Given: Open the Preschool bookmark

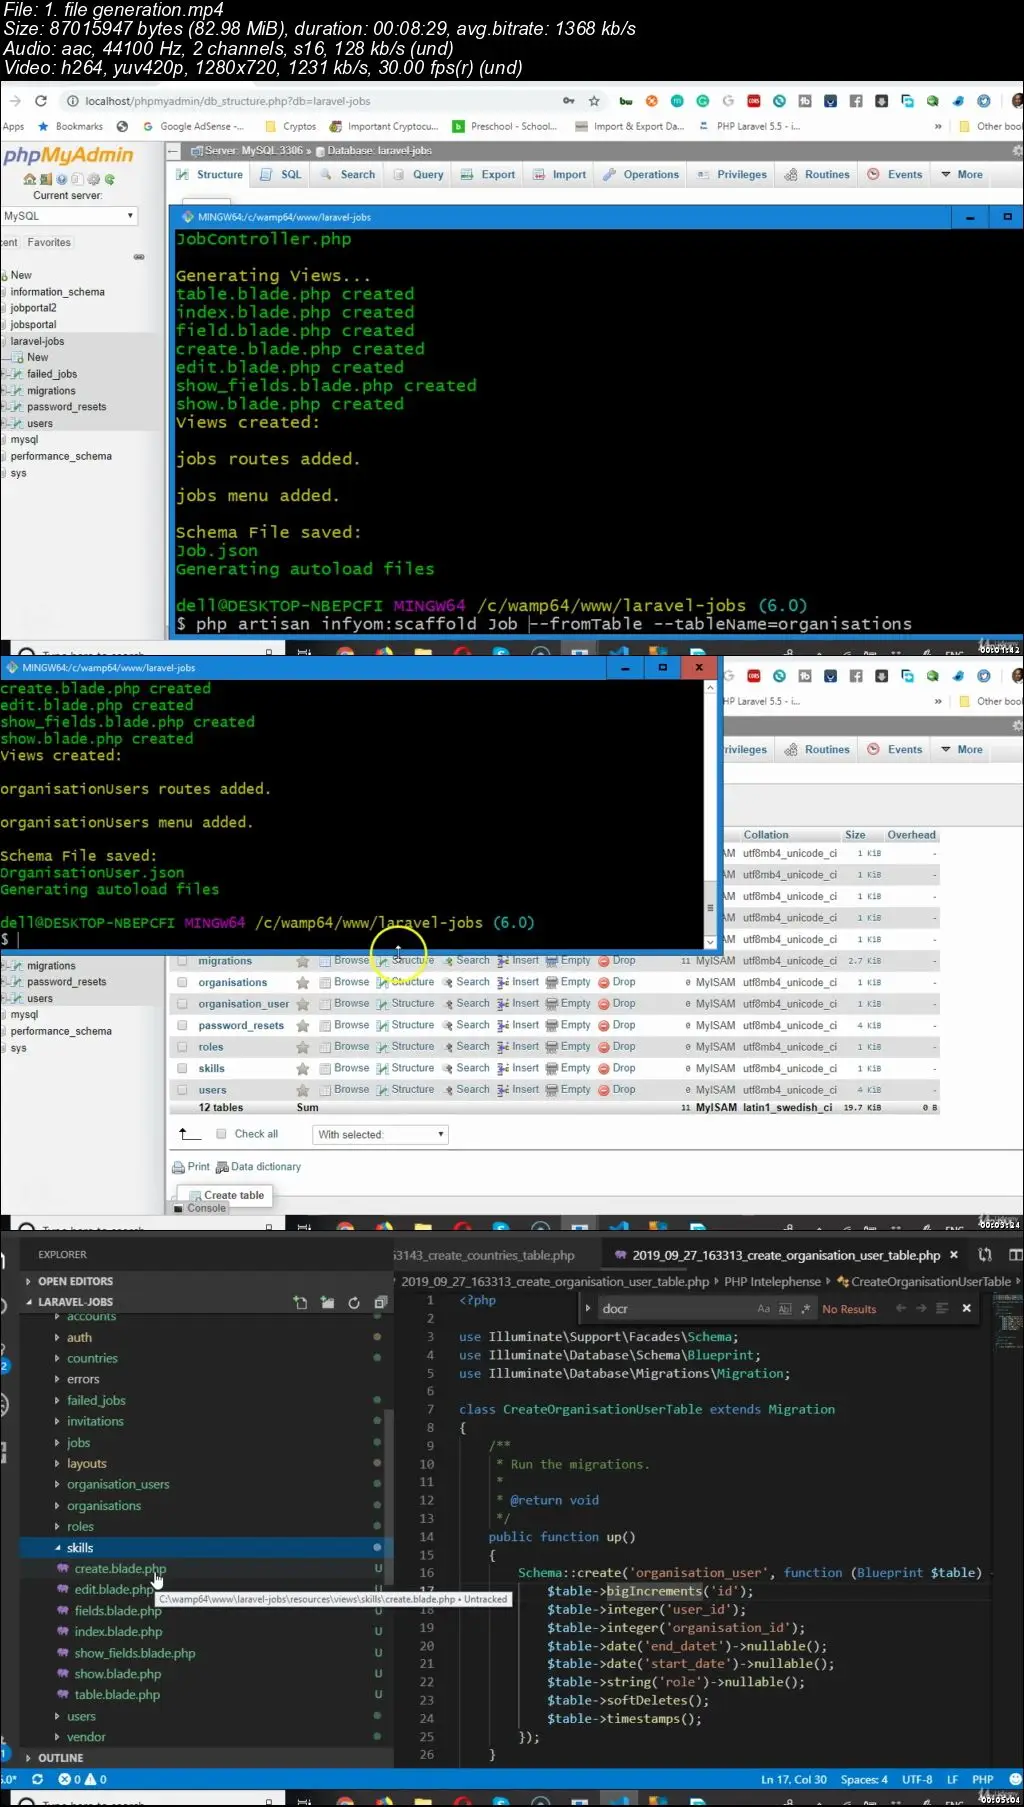Looking at the screenshot, I should coord(505,127).
